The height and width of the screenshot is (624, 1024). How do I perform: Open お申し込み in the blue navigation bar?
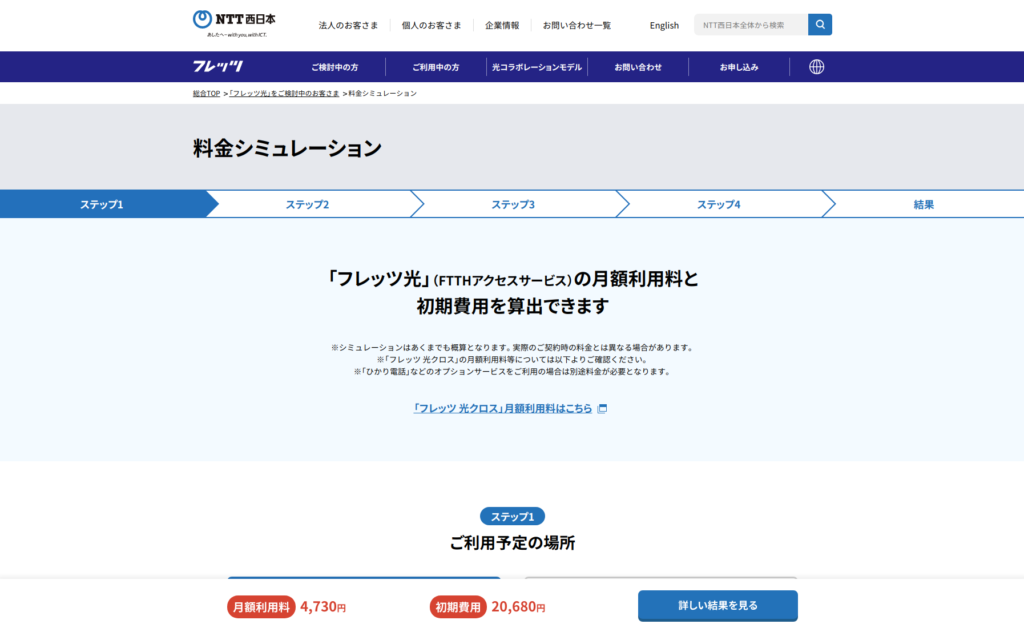[739, 67]
